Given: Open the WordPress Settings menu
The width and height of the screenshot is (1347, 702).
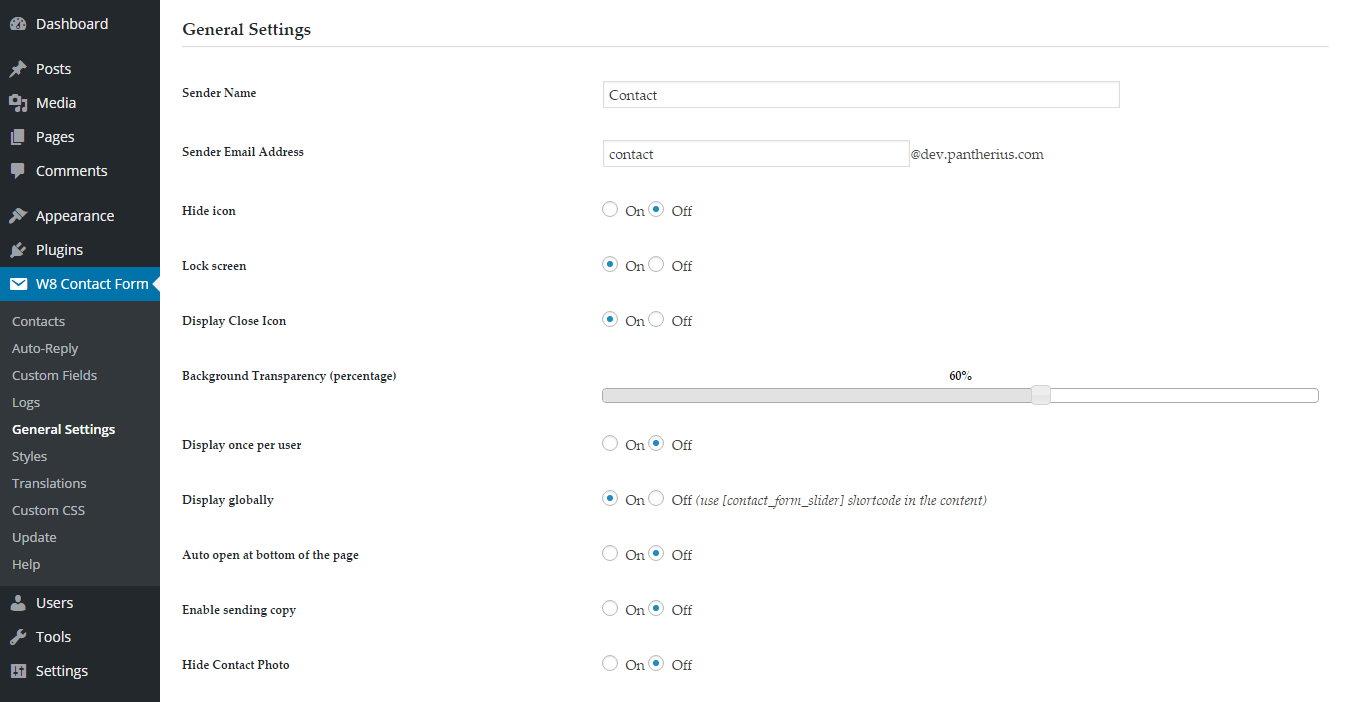Looking at the screenshot, I should (x=80, y=671).
